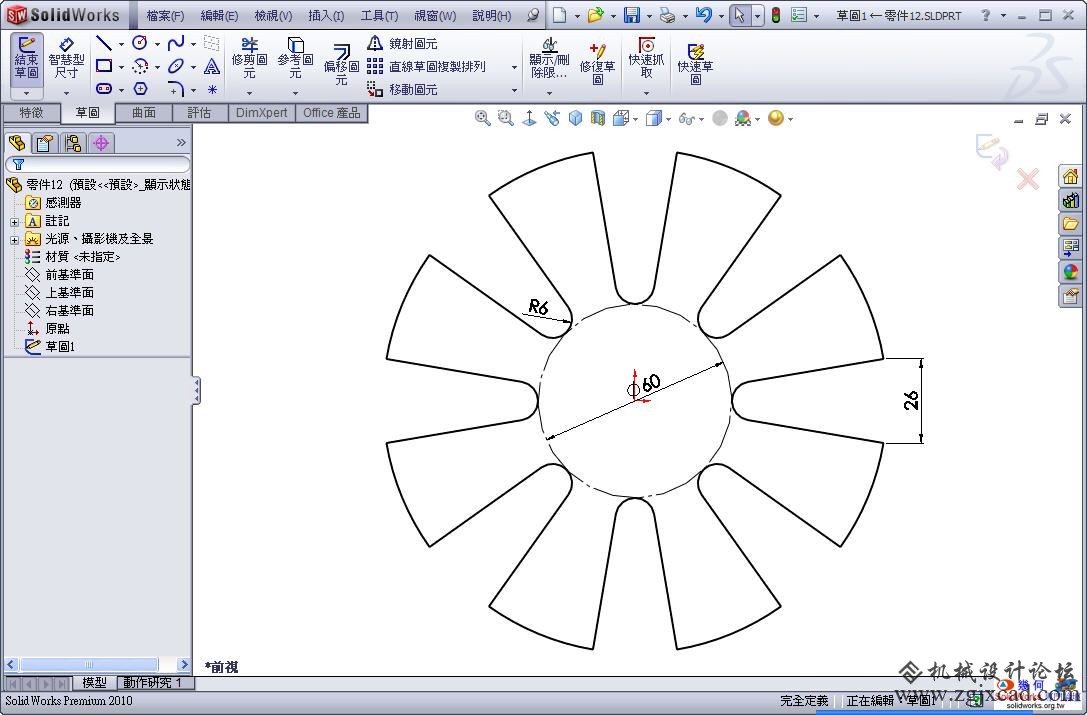This screenshot has width=1087, height=715.
Task: Select the Spline sketch tool
Action: [x=175, y=44]
